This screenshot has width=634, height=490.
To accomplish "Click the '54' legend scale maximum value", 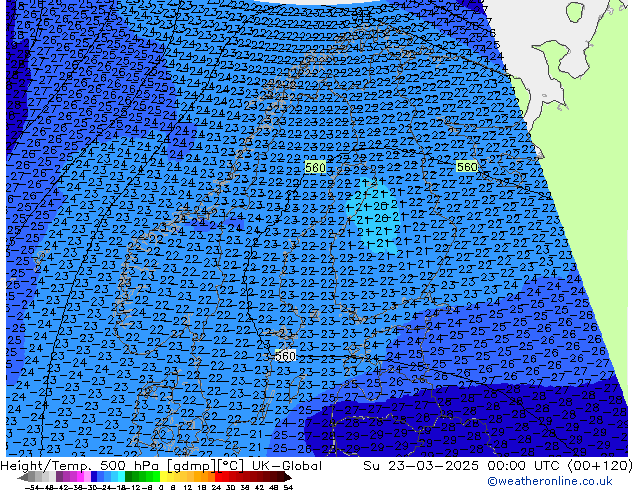I will click(x=288, y=488).
